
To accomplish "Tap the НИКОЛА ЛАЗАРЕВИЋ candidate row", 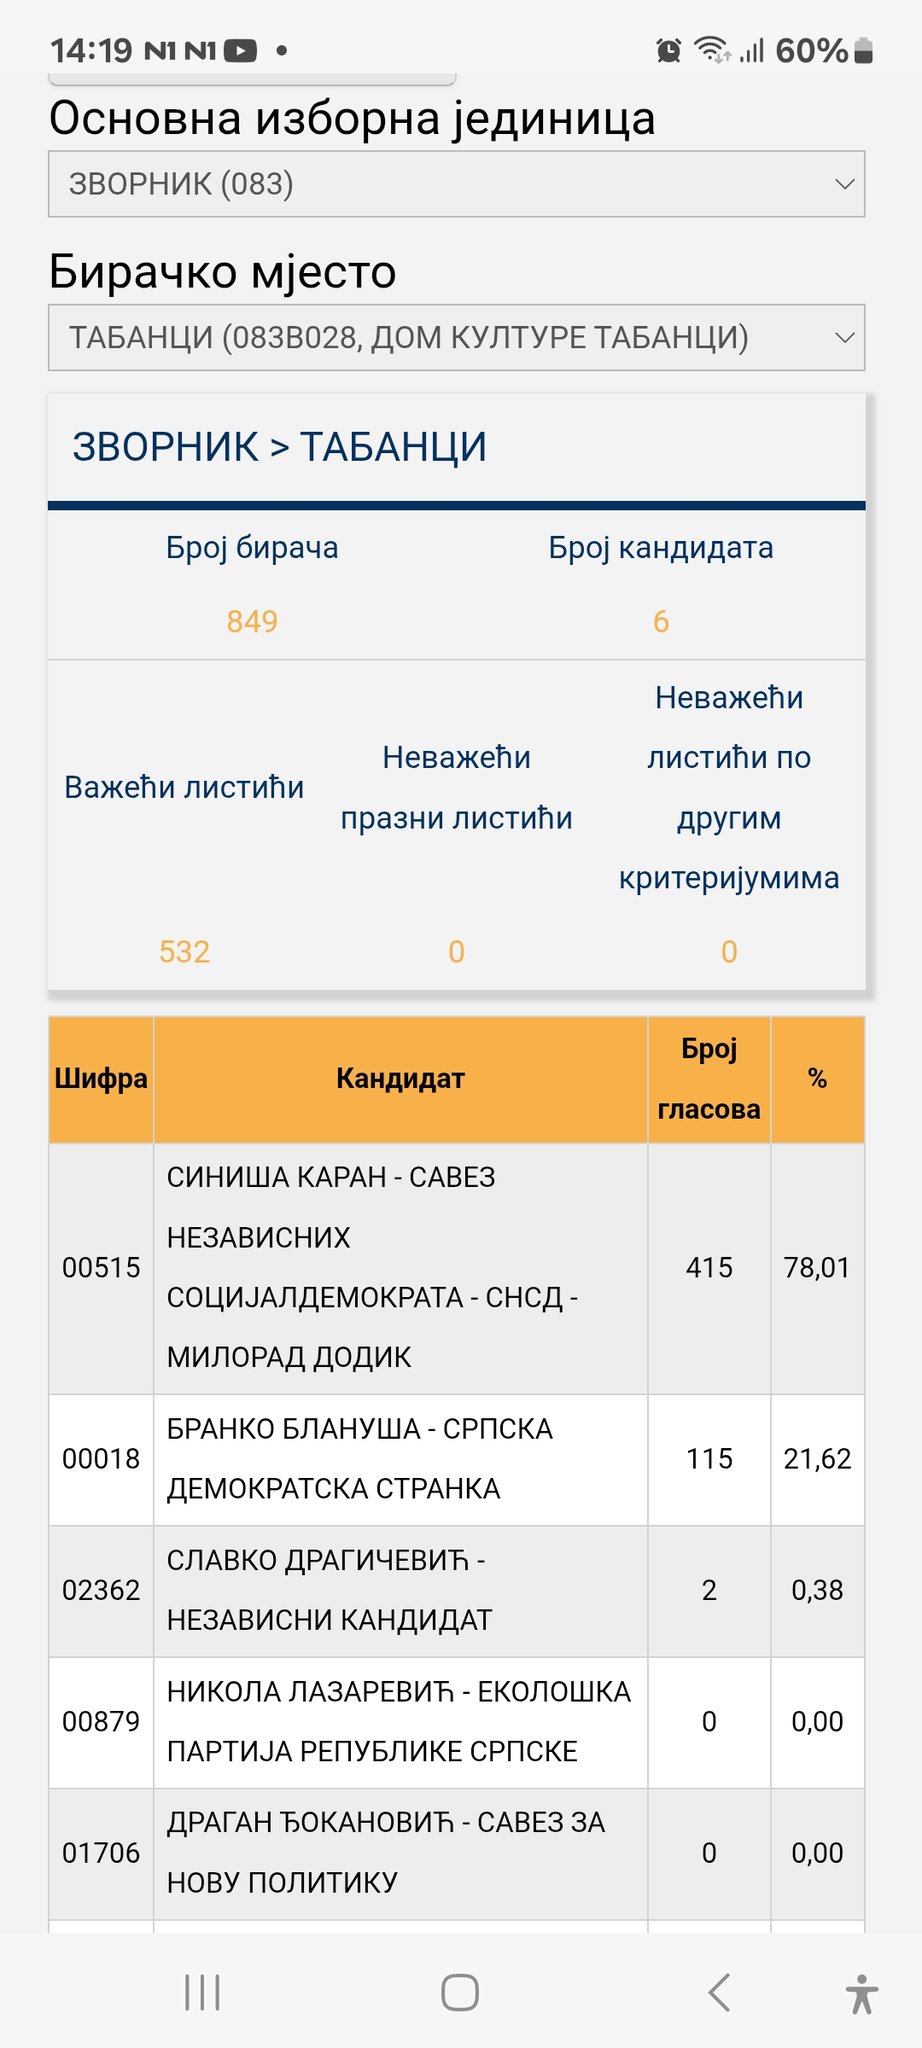I will 400,1722.
